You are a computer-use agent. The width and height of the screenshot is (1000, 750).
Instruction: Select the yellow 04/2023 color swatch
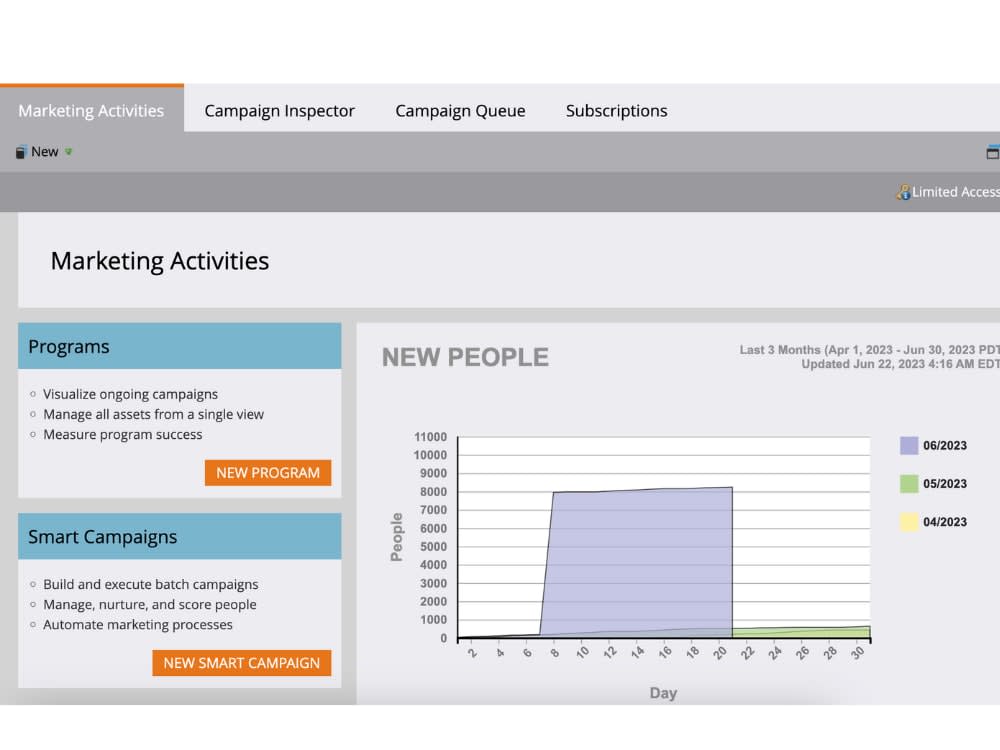click(911, 522)
